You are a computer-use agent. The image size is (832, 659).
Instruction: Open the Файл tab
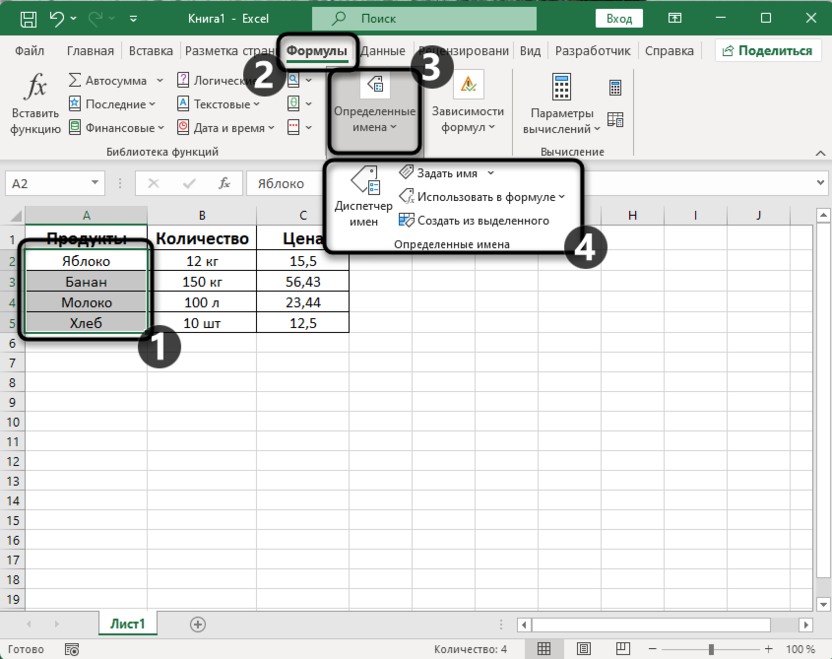[x=29, y=51]
